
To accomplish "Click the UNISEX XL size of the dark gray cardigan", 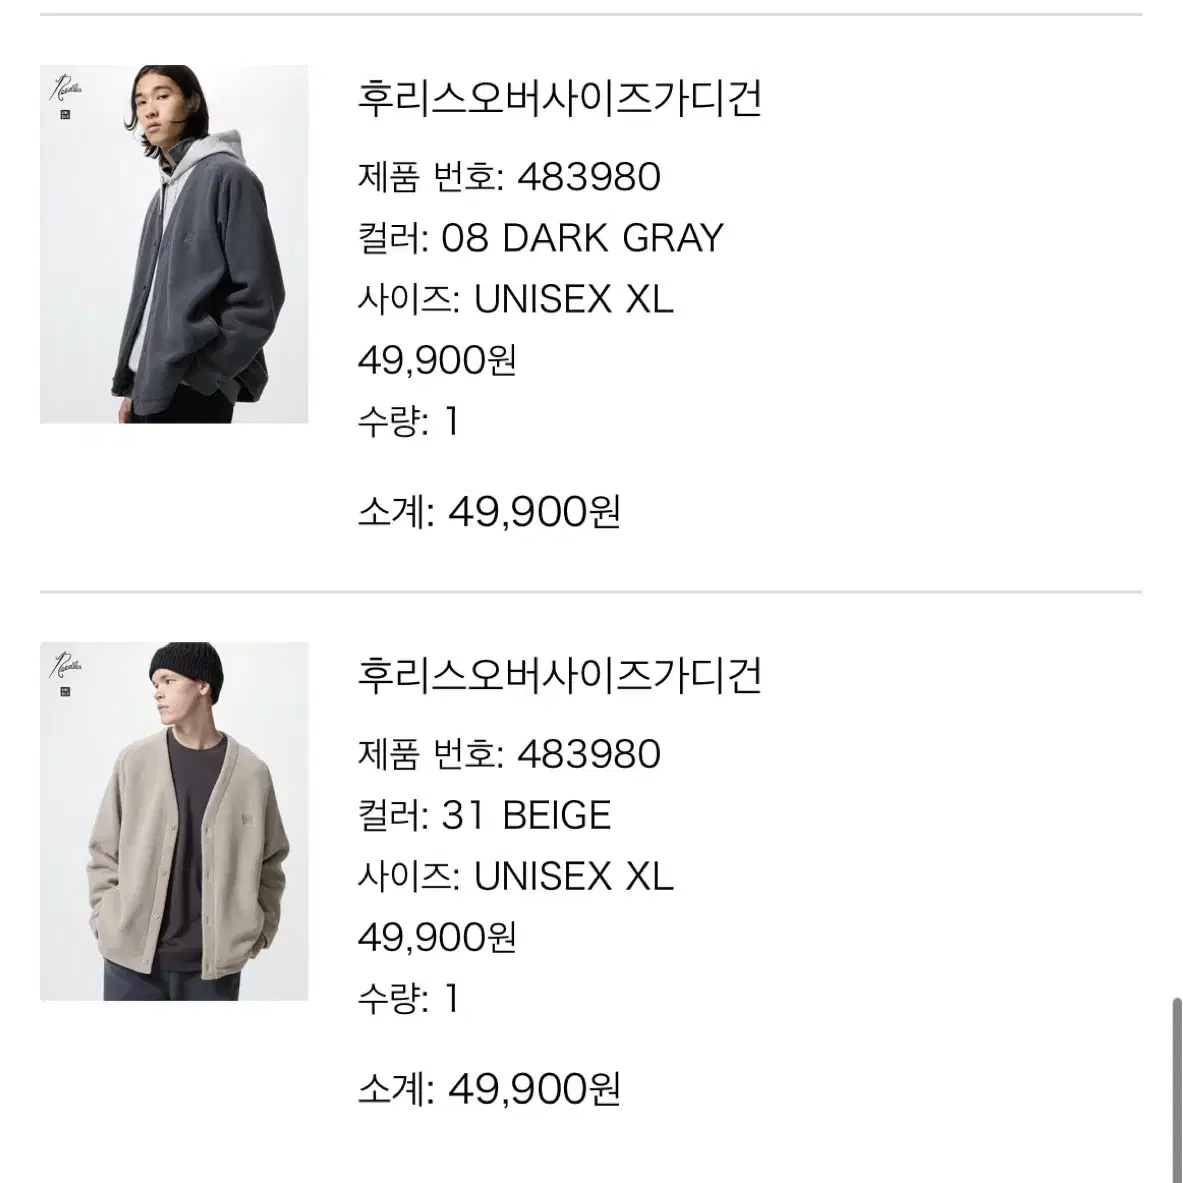I will tap(573, 299).
